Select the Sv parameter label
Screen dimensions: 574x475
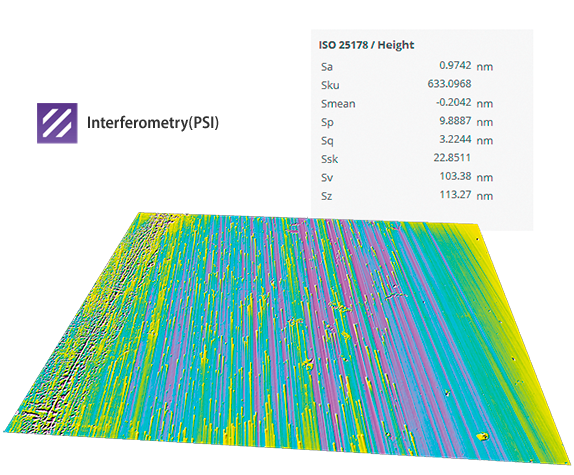(327, 178)
